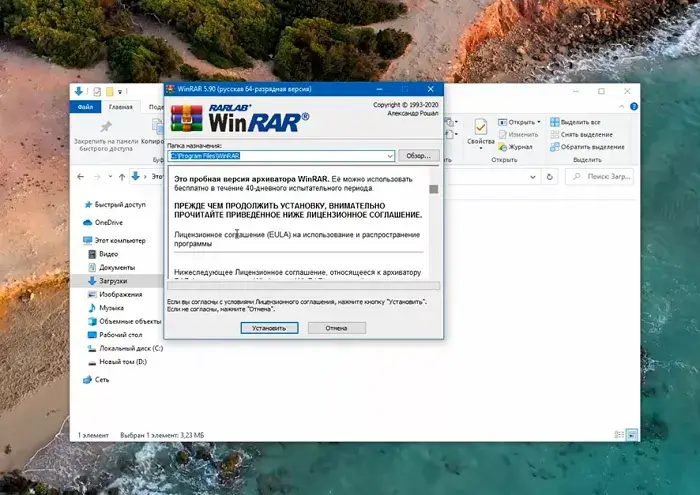
Task: Click the Открыть button in ribbon
Action: click(x=517, y=122)
